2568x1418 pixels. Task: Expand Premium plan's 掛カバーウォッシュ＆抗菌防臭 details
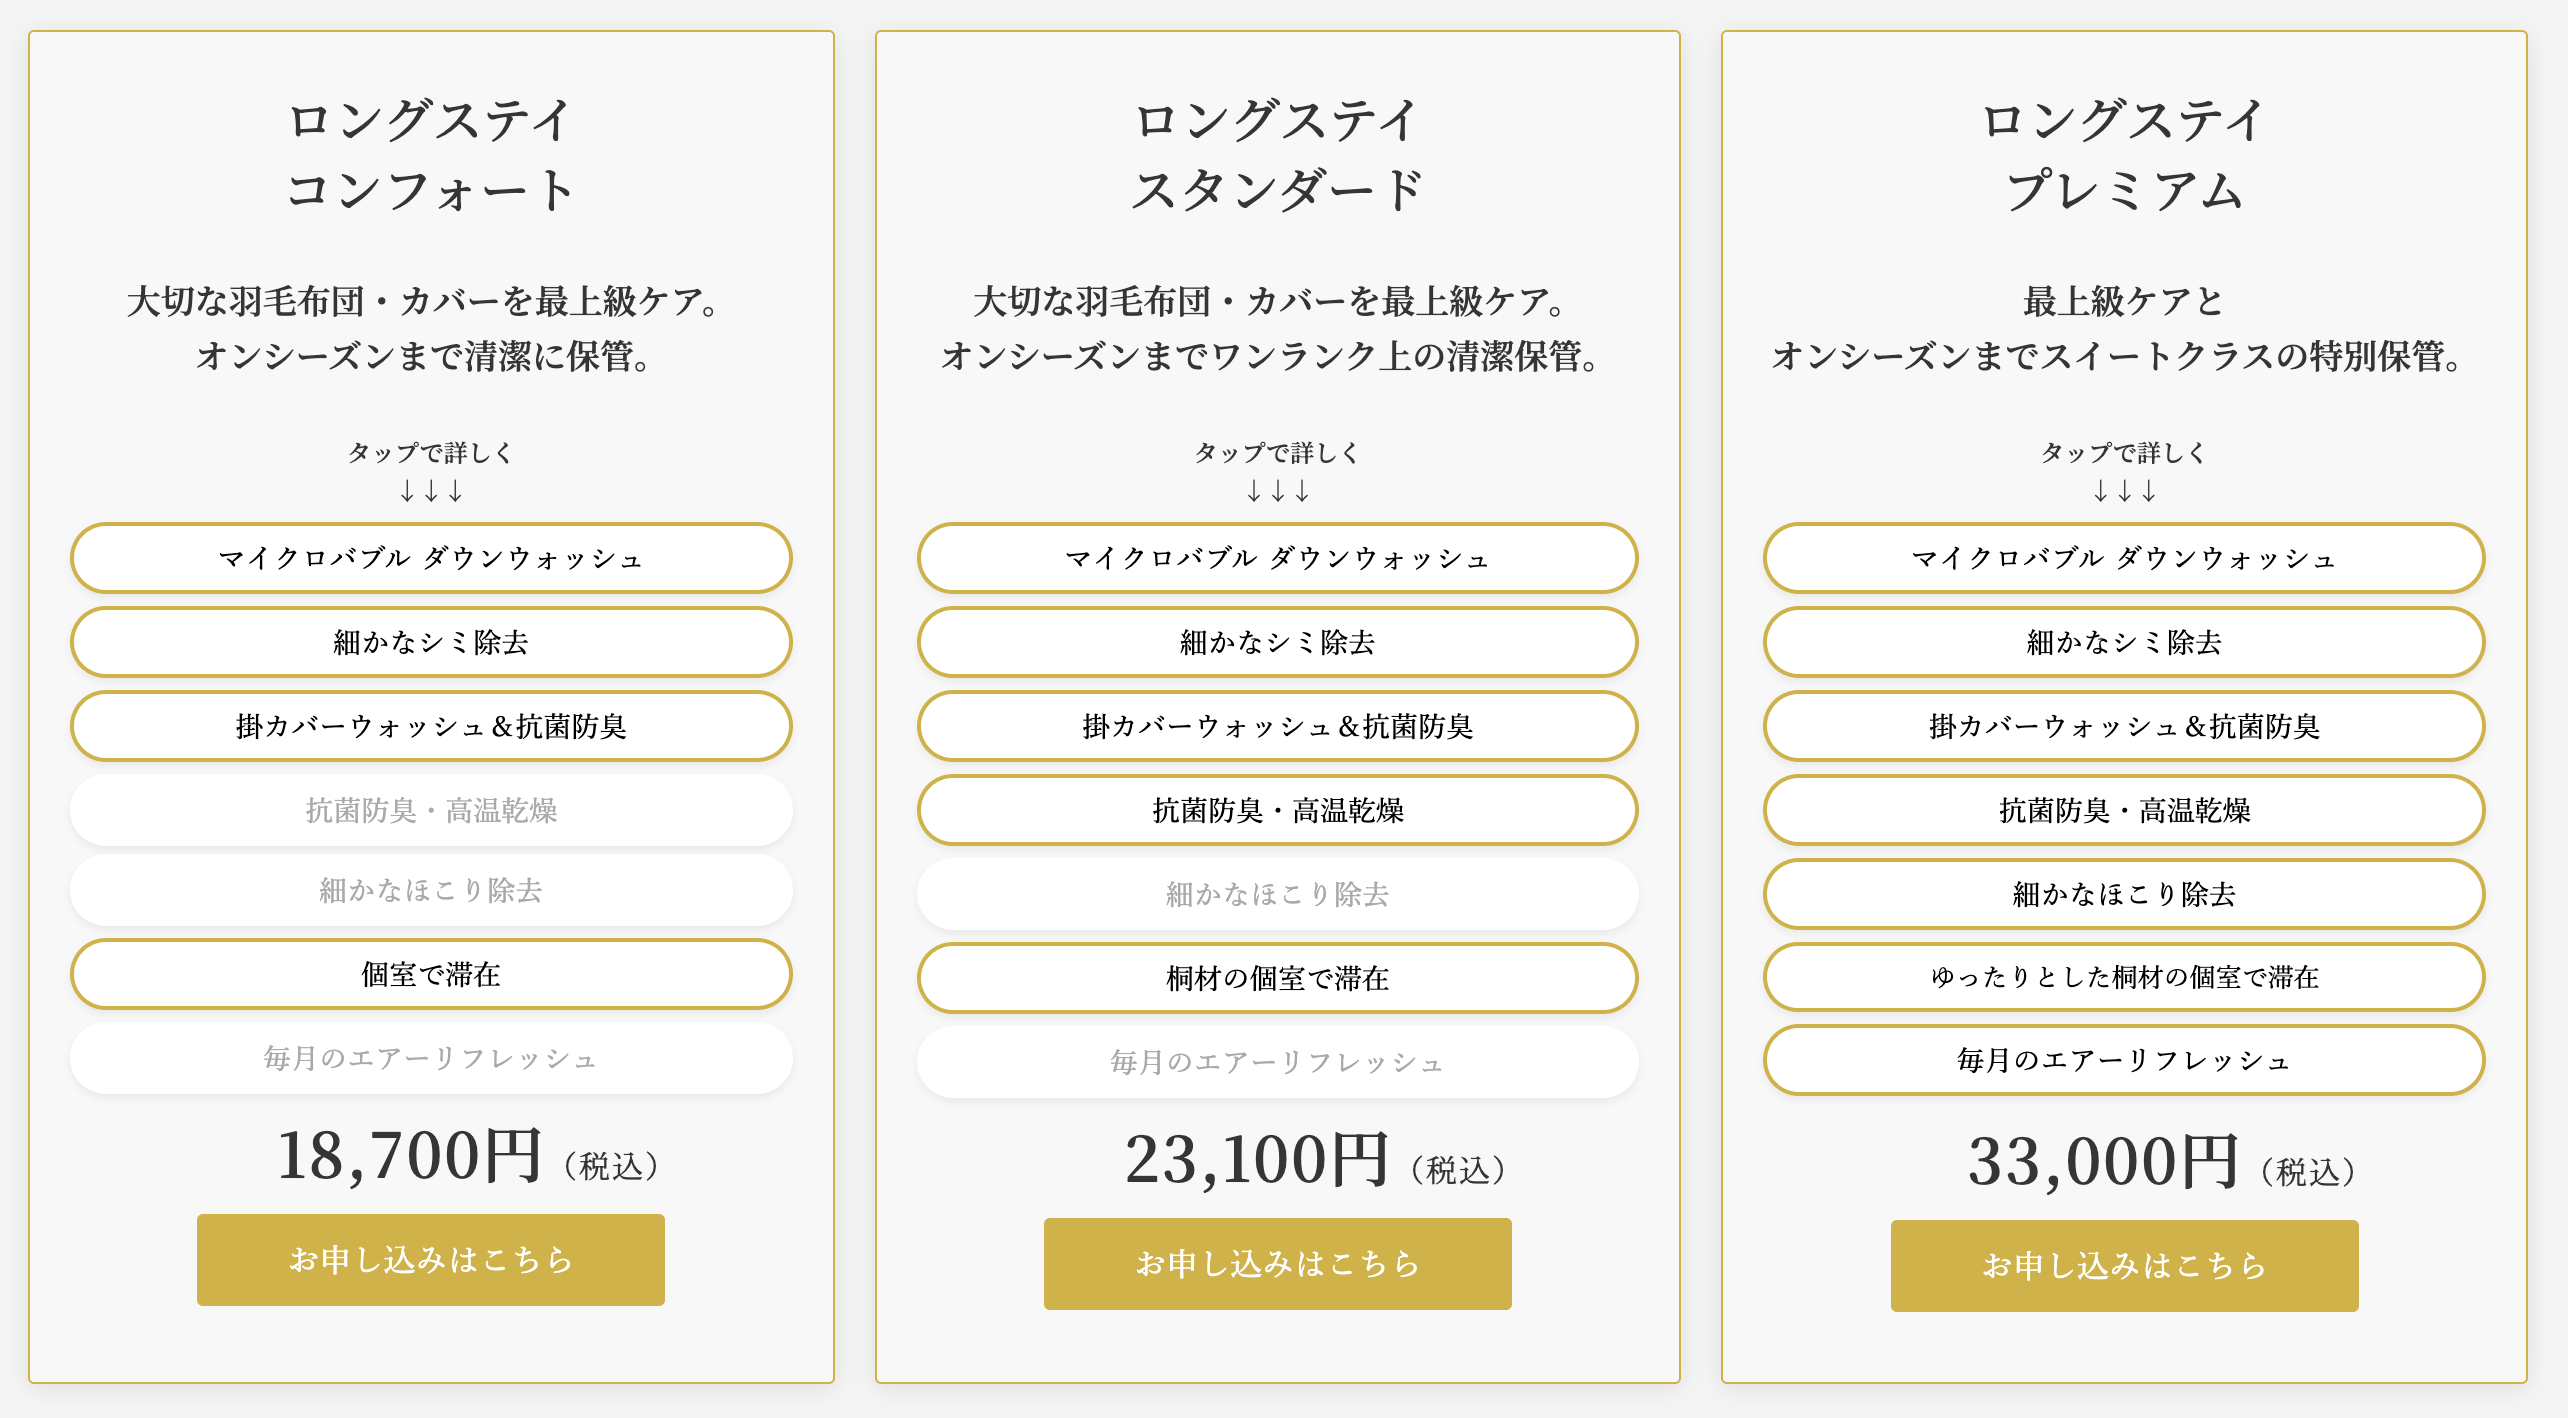(2124, 726)
